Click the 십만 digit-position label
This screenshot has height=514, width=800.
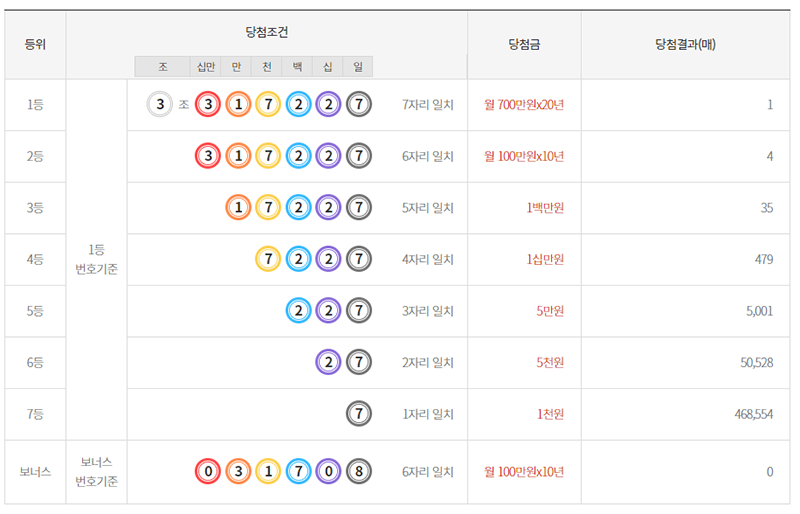206,67
